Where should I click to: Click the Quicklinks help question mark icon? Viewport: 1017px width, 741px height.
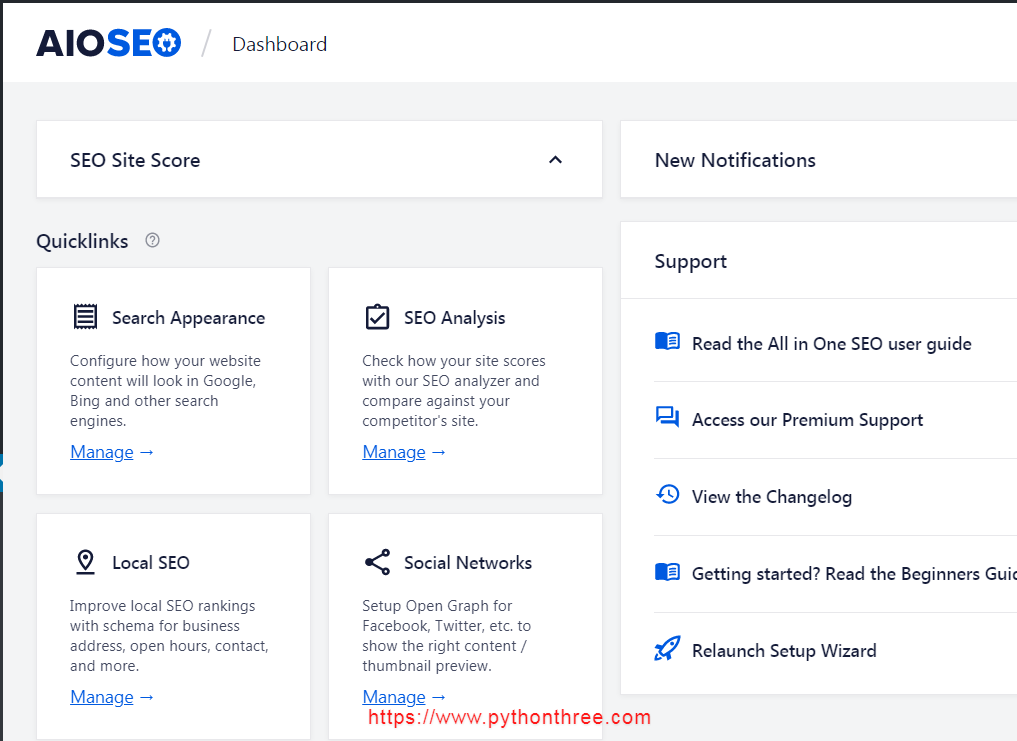tap(152, 240)
